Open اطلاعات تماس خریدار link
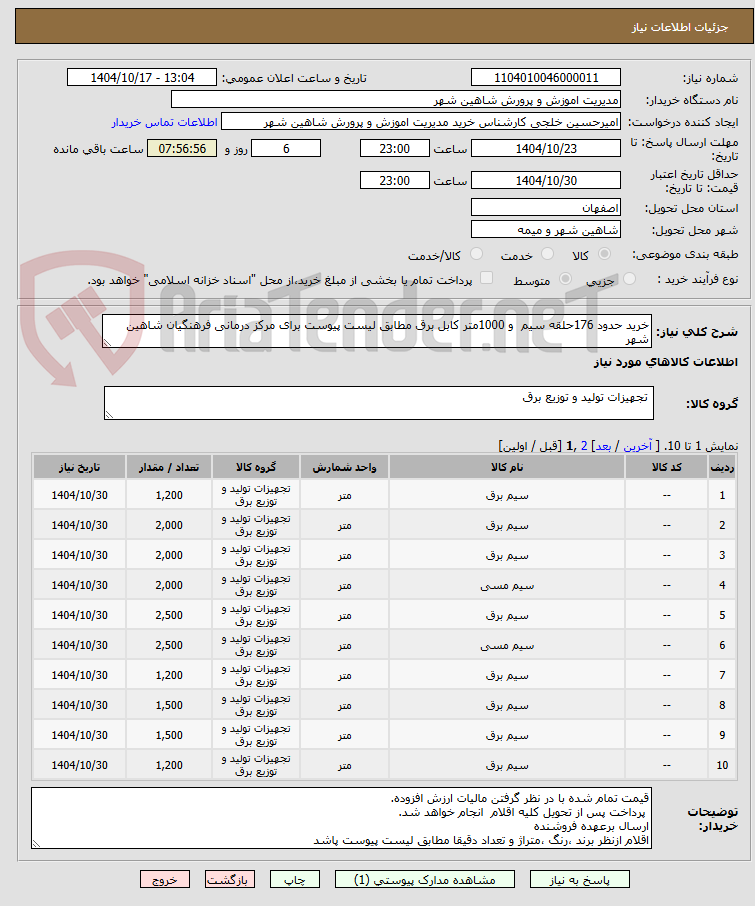 click(165, 122)
